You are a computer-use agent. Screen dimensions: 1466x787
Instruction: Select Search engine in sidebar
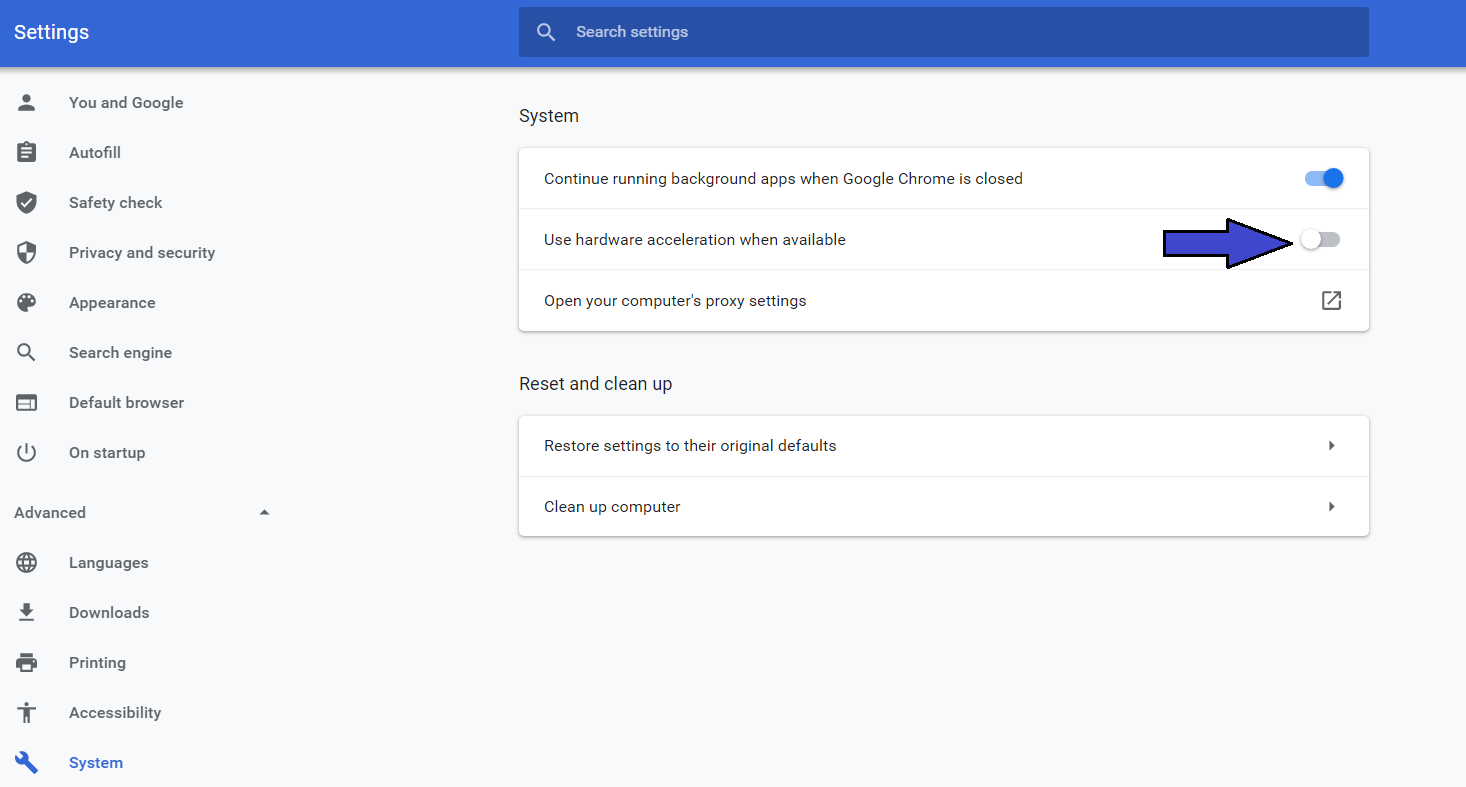pyautogui.click(x=120, y=352)
